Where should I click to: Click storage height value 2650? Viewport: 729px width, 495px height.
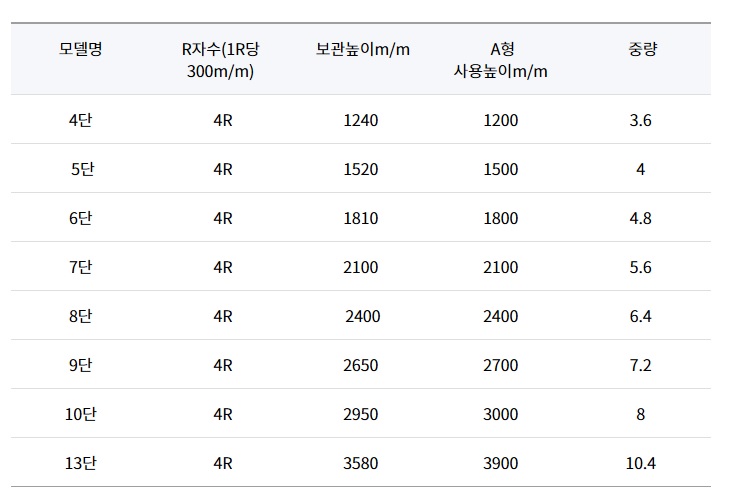point(360,365)
